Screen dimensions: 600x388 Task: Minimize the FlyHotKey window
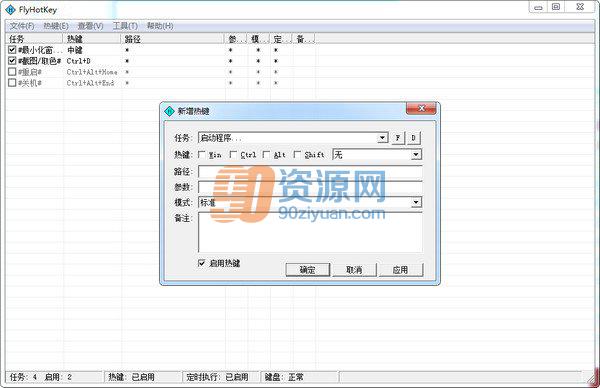(x=538, y=7)
